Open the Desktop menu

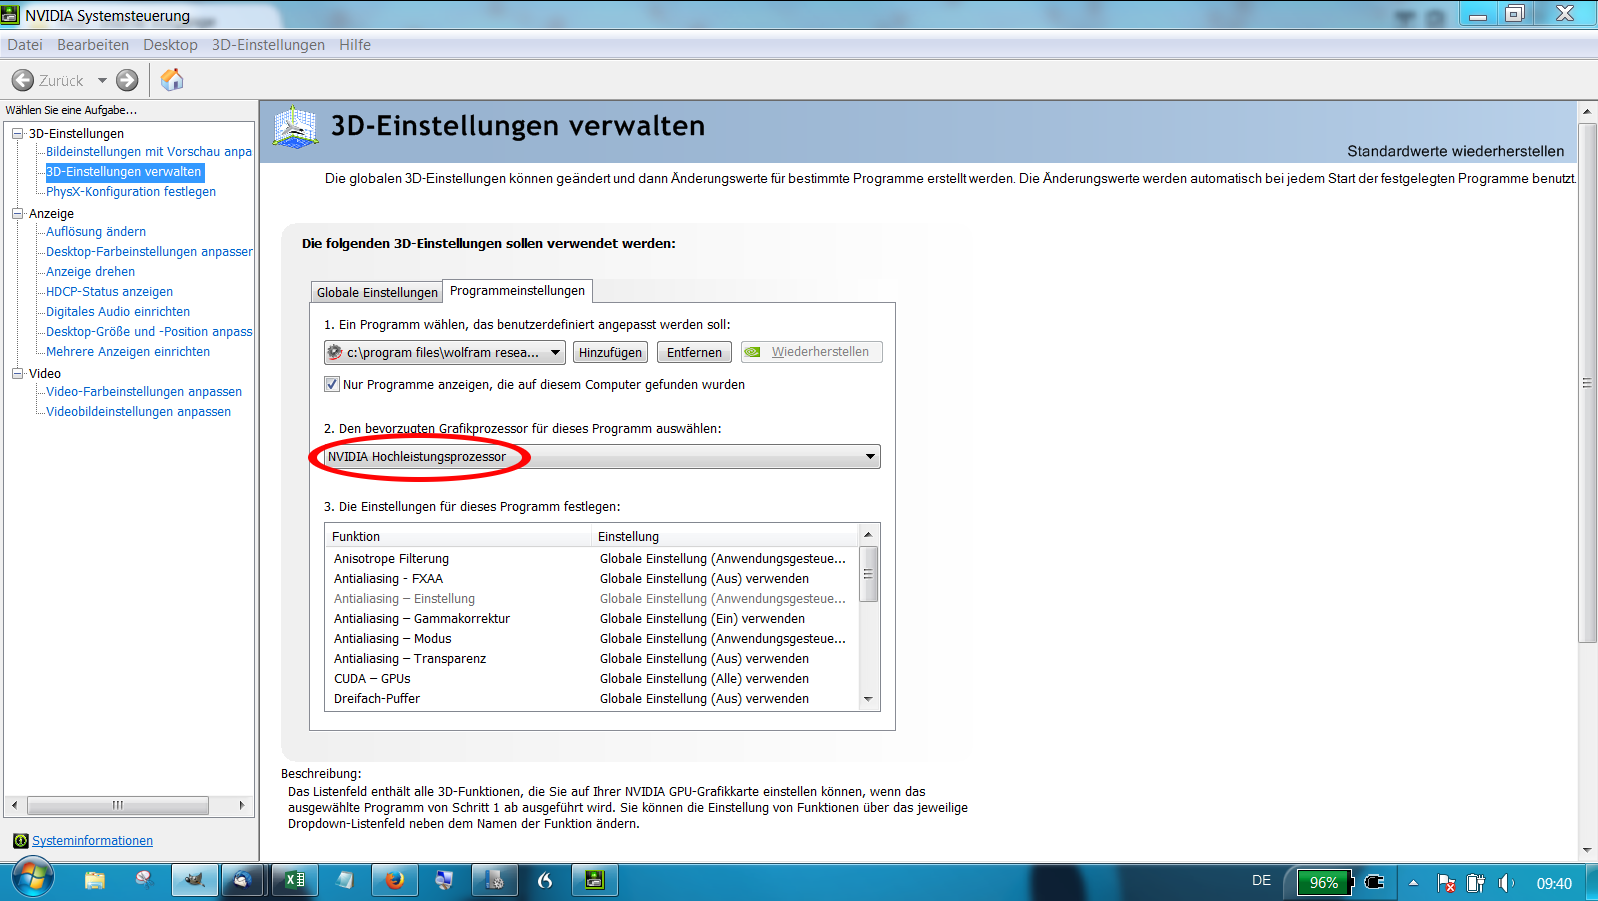[170, 45]
